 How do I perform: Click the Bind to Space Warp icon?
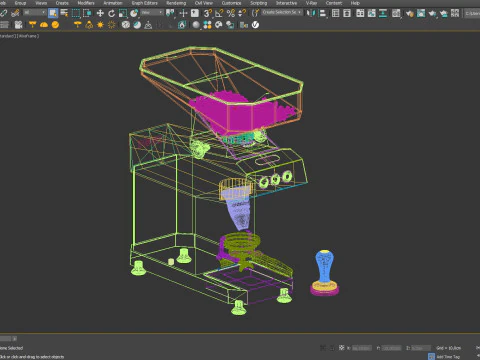15,13
